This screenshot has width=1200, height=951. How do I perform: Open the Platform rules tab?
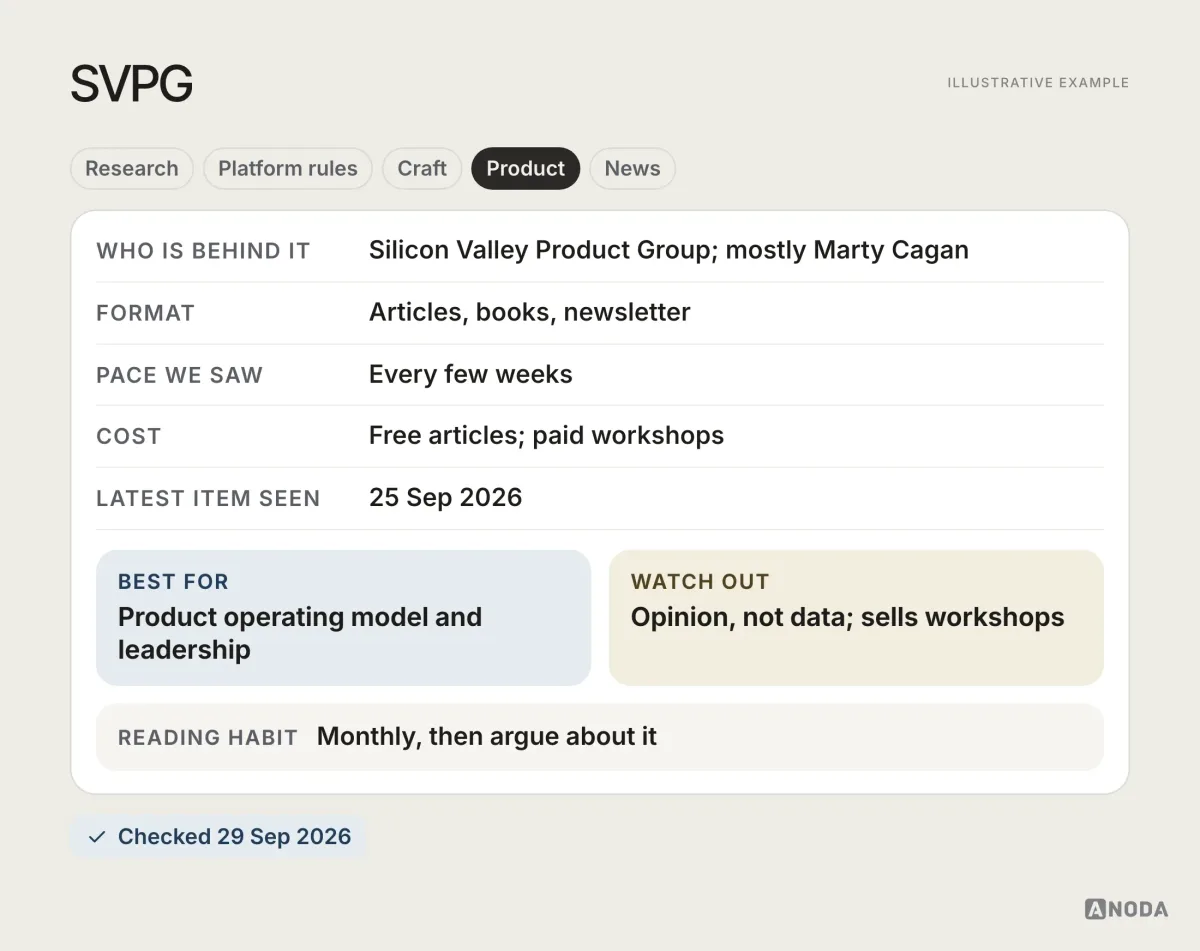pos(287,168)
